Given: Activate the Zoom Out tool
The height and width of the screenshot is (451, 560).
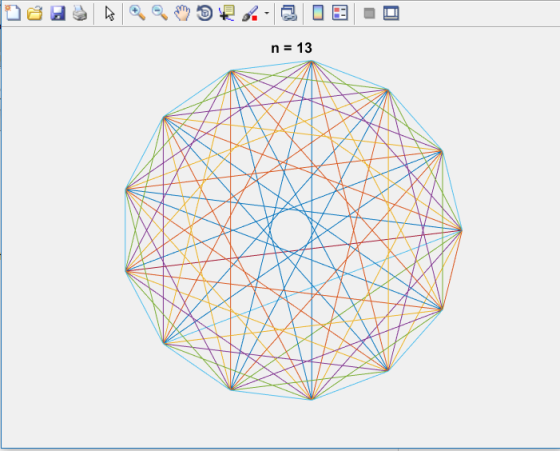Looking at the screenshot, I should tap(160, 13).
